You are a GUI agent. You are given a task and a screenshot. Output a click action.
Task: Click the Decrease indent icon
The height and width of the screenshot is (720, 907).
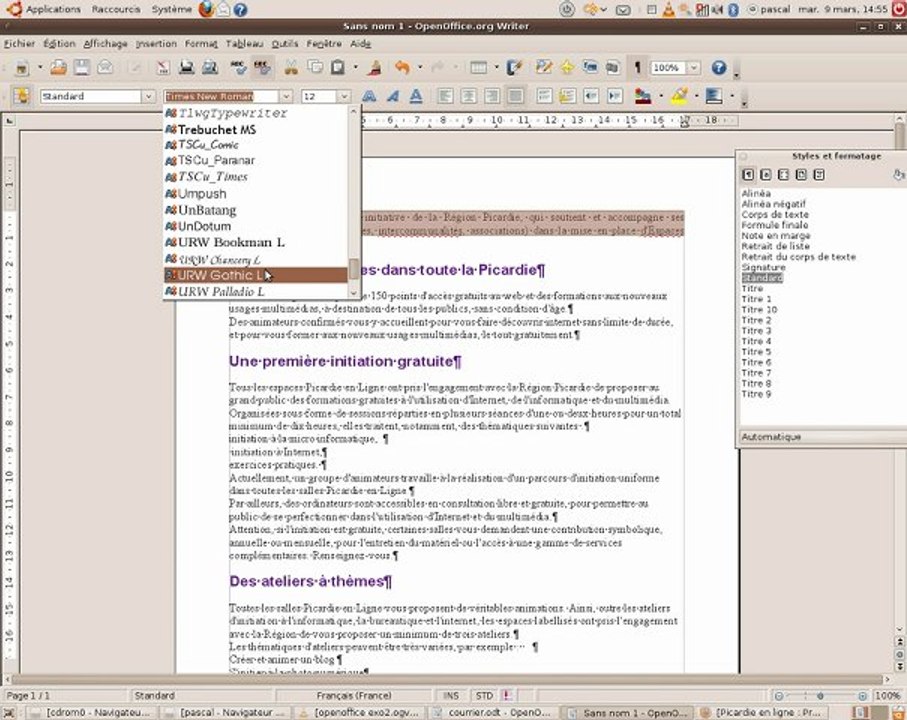591,96
